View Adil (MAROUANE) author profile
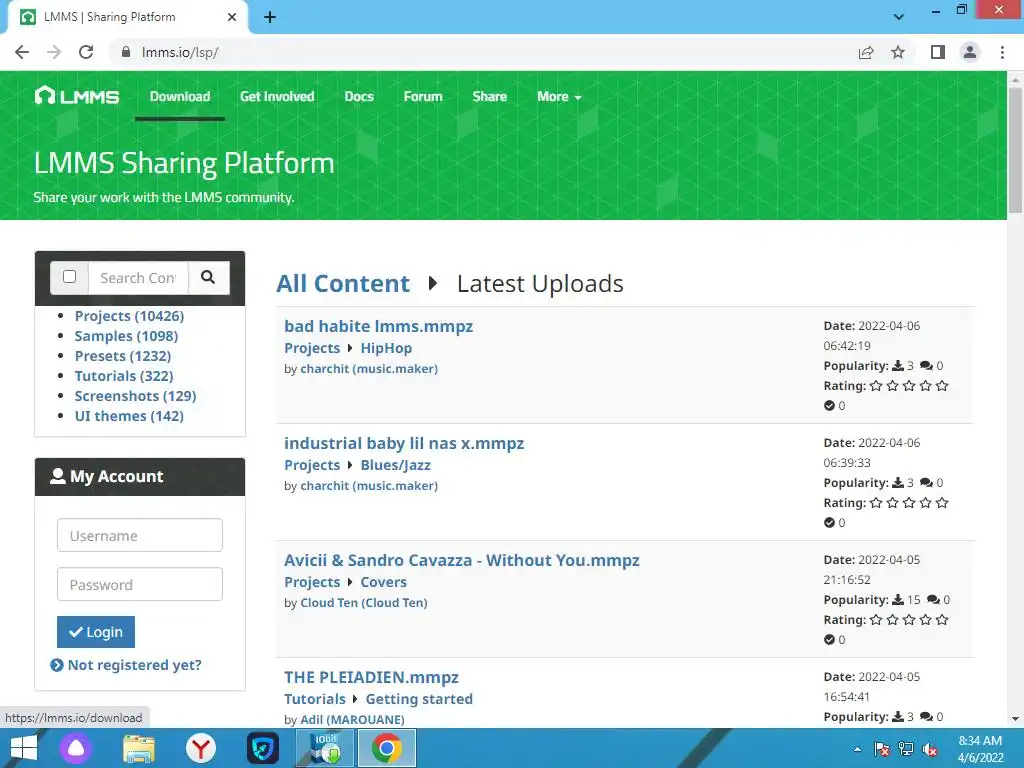The width and height of the screenshot is (1024, 768). (x=352, y=720)
